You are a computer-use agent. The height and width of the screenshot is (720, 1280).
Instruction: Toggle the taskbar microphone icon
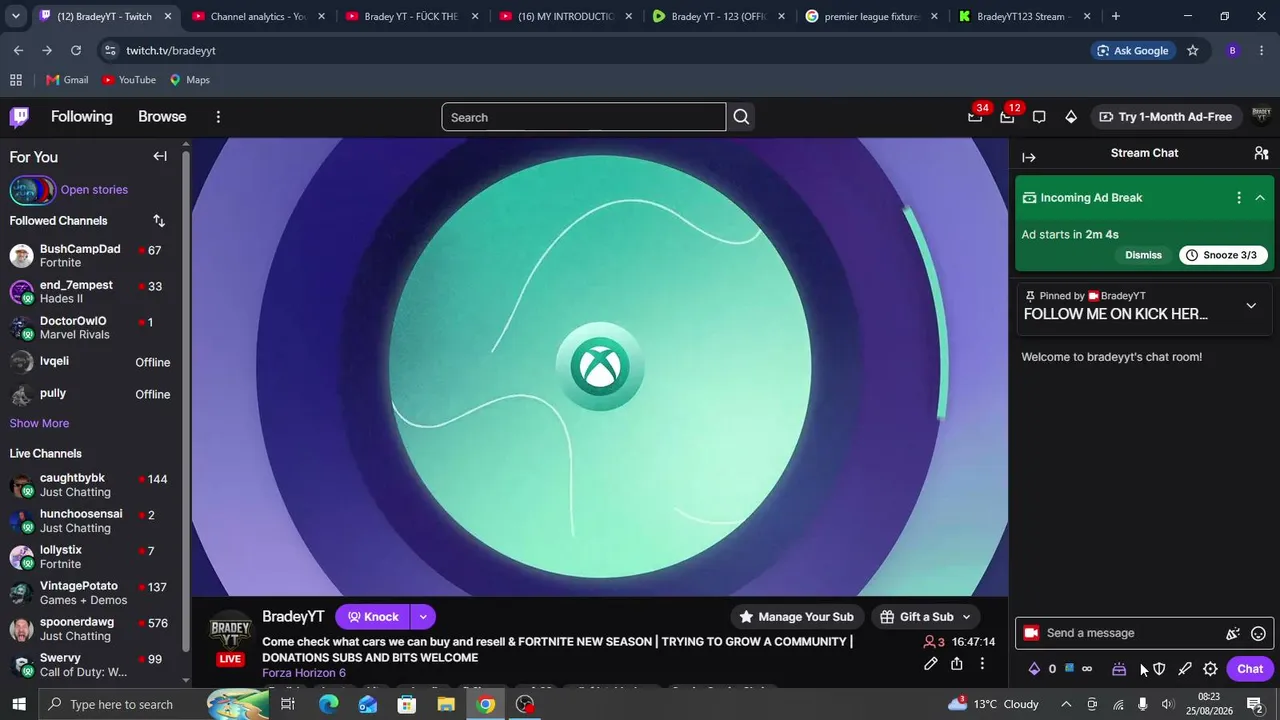click(1143, 704)
